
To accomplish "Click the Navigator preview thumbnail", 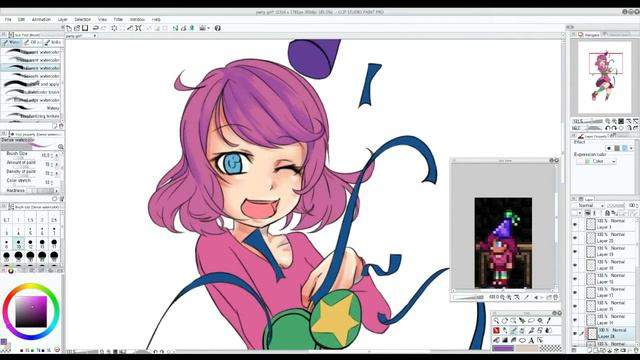I will click(x=604, y=76).
